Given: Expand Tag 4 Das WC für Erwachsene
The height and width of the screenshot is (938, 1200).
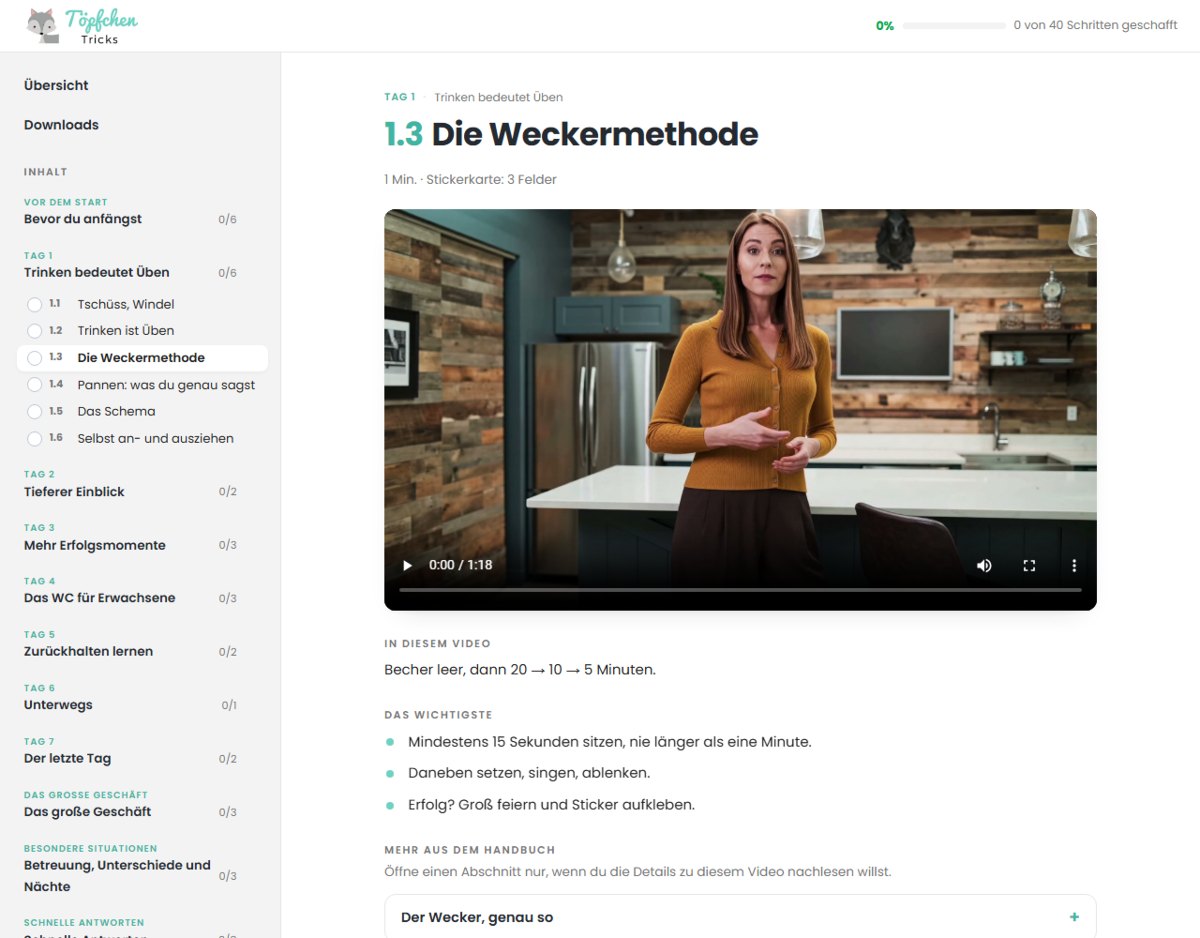Looking at the screenshot, I should (x=130, y=591).
